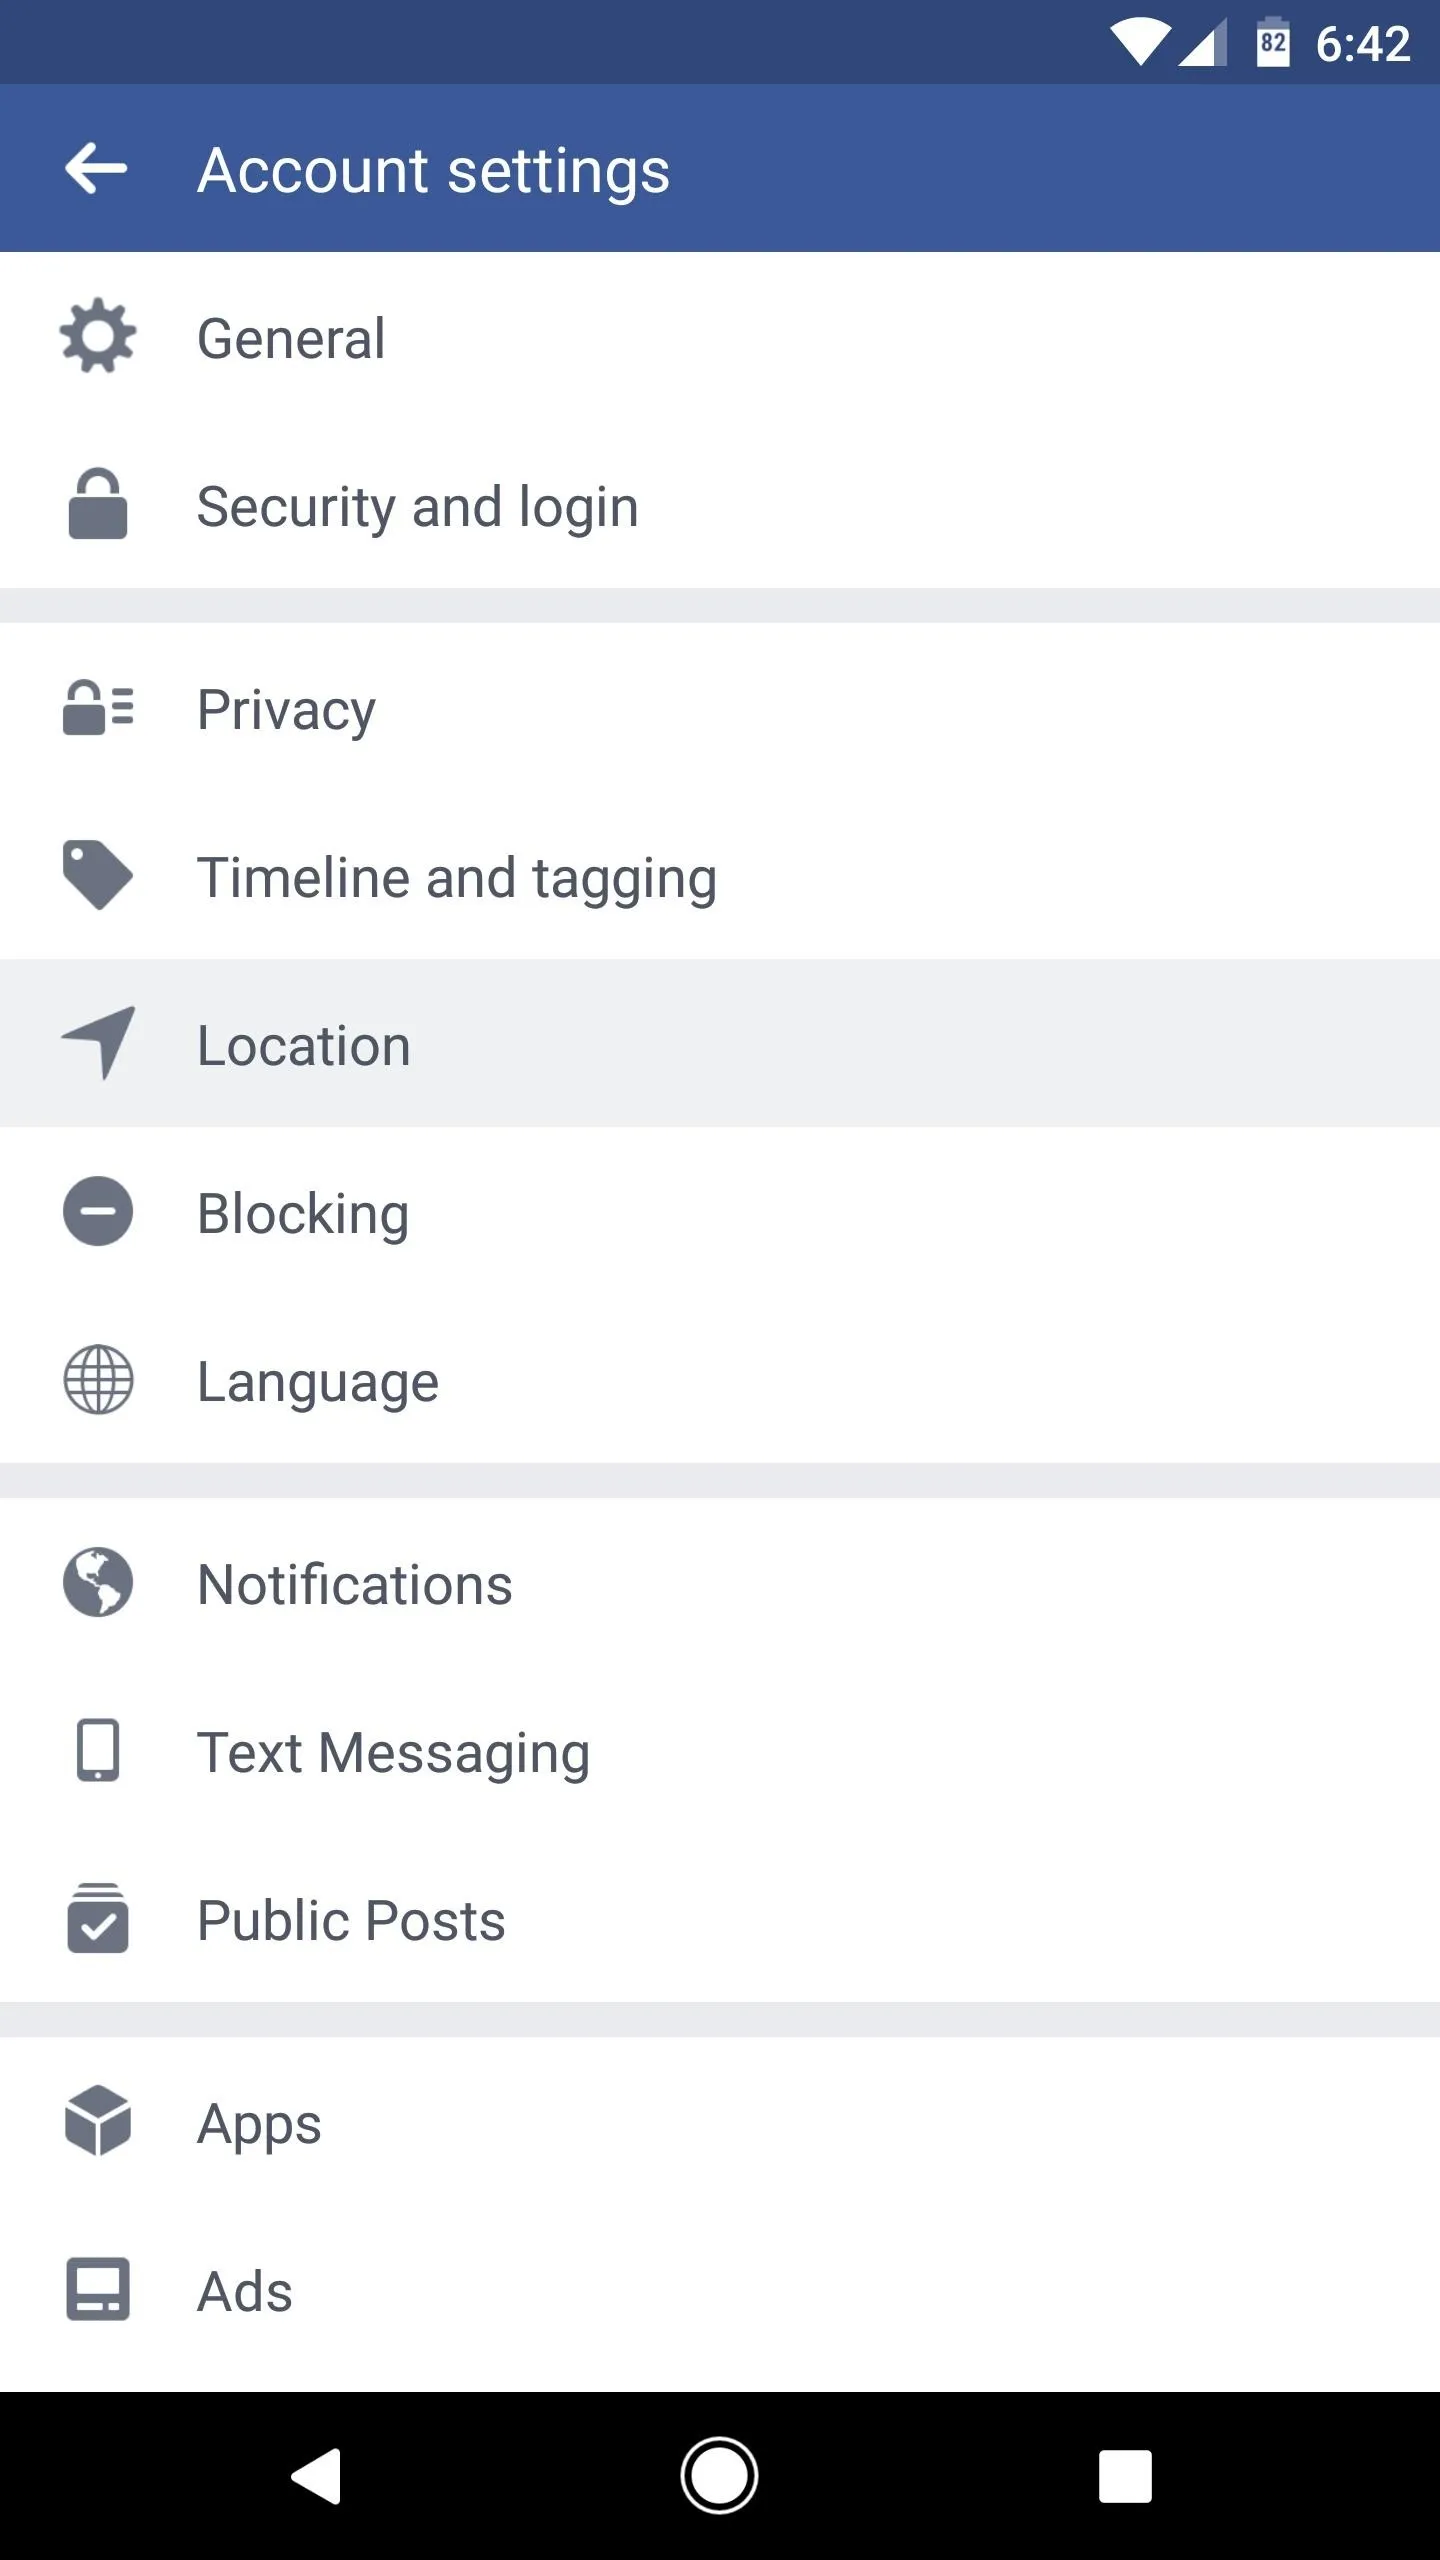Tap the Public Posts checkmark icon

tap(98, 1918)
